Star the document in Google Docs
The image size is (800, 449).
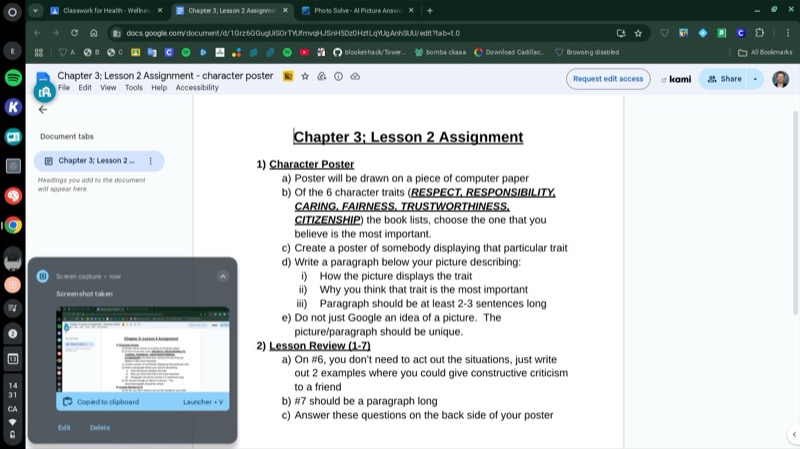[x=305, y=76]
